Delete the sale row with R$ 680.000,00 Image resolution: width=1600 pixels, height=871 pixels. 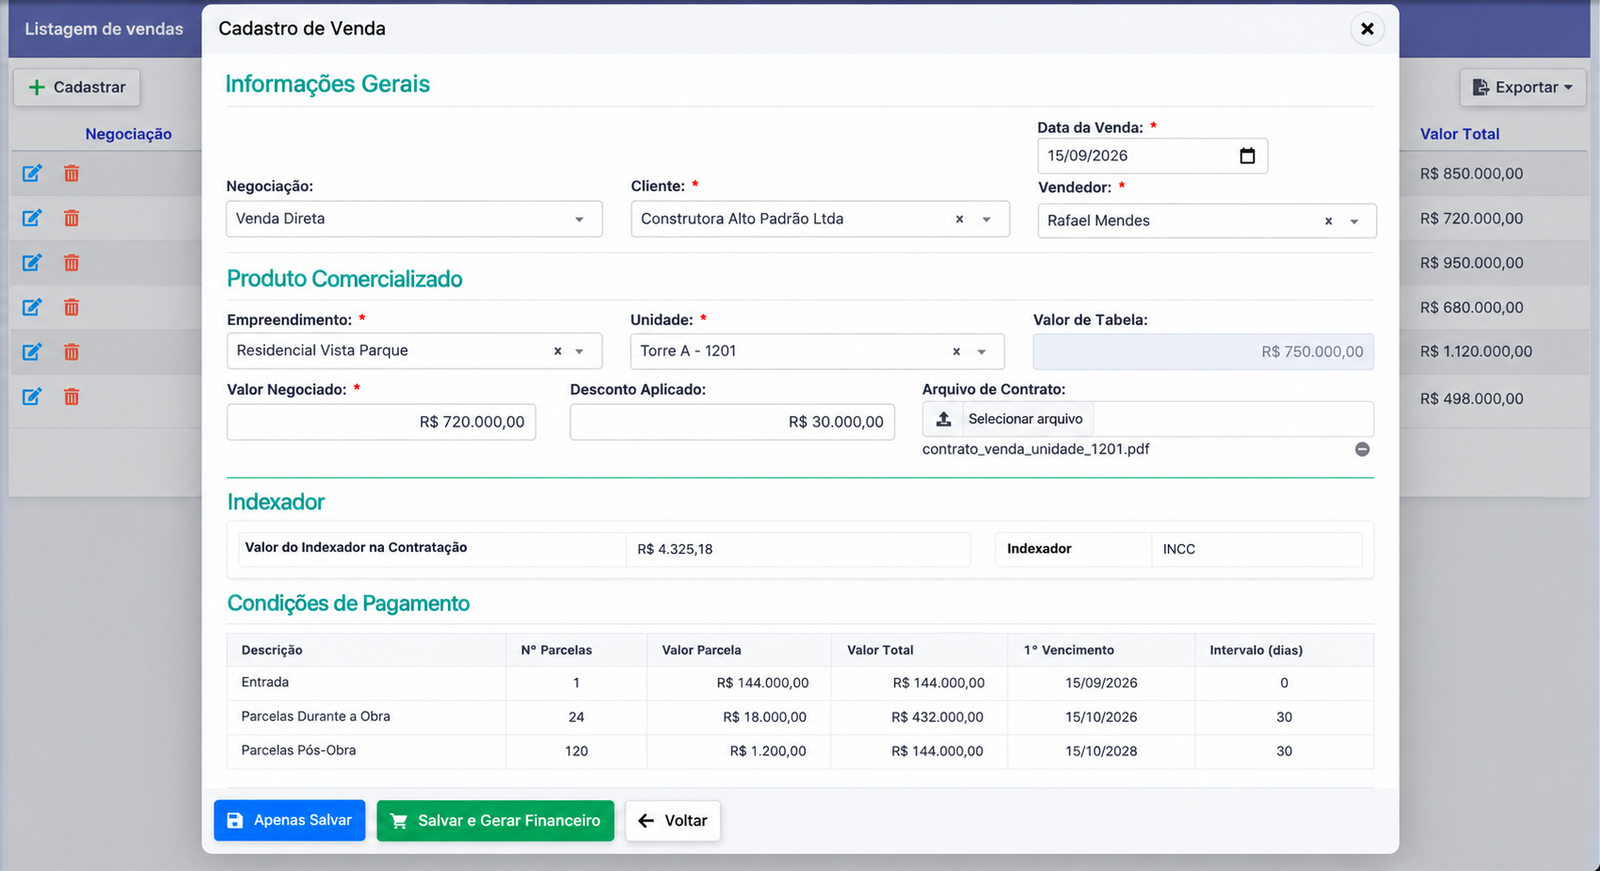coord(72,307)
